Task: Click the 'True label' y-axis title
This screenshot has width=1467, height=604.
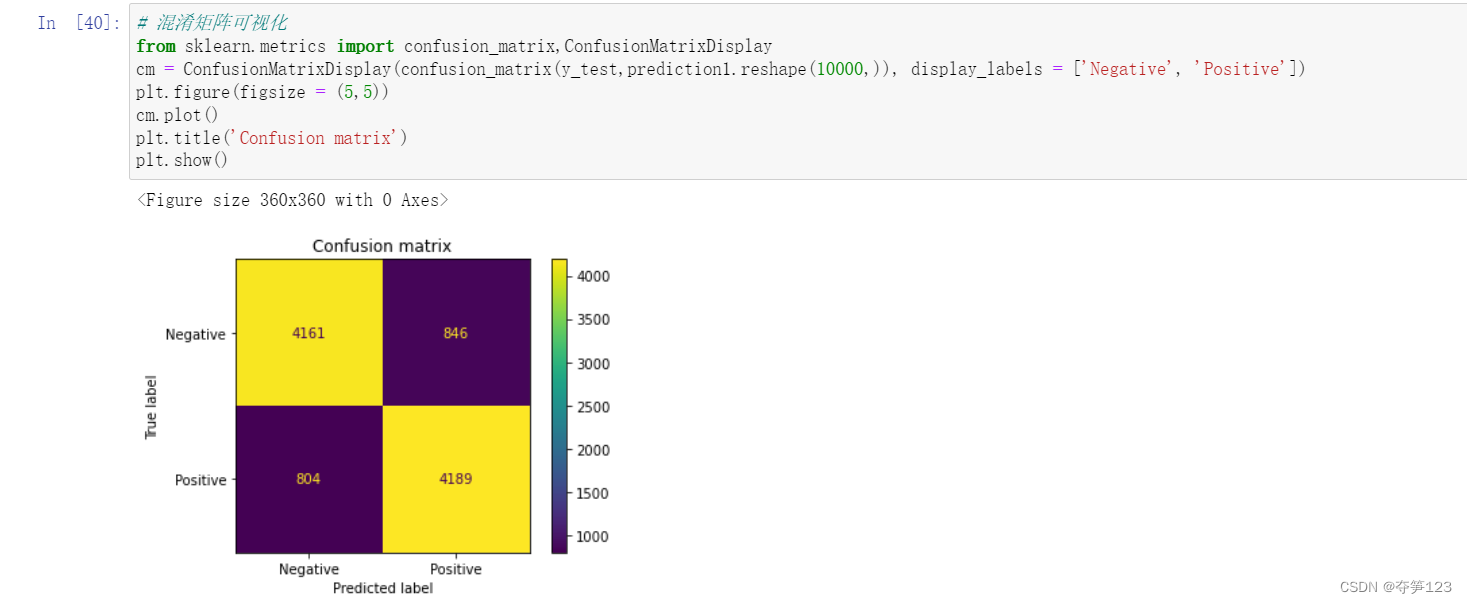Action: (x=152, y=406)
